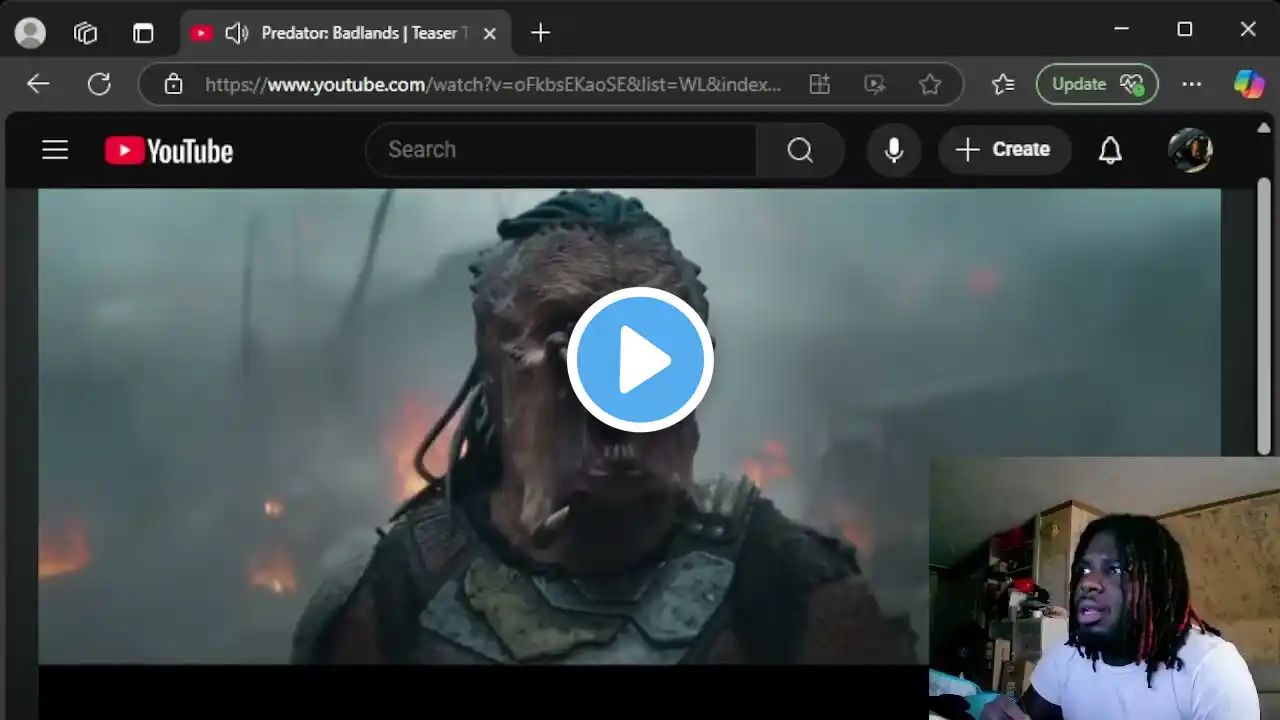Go to the YouTube home logo

(x=169, y=150)
